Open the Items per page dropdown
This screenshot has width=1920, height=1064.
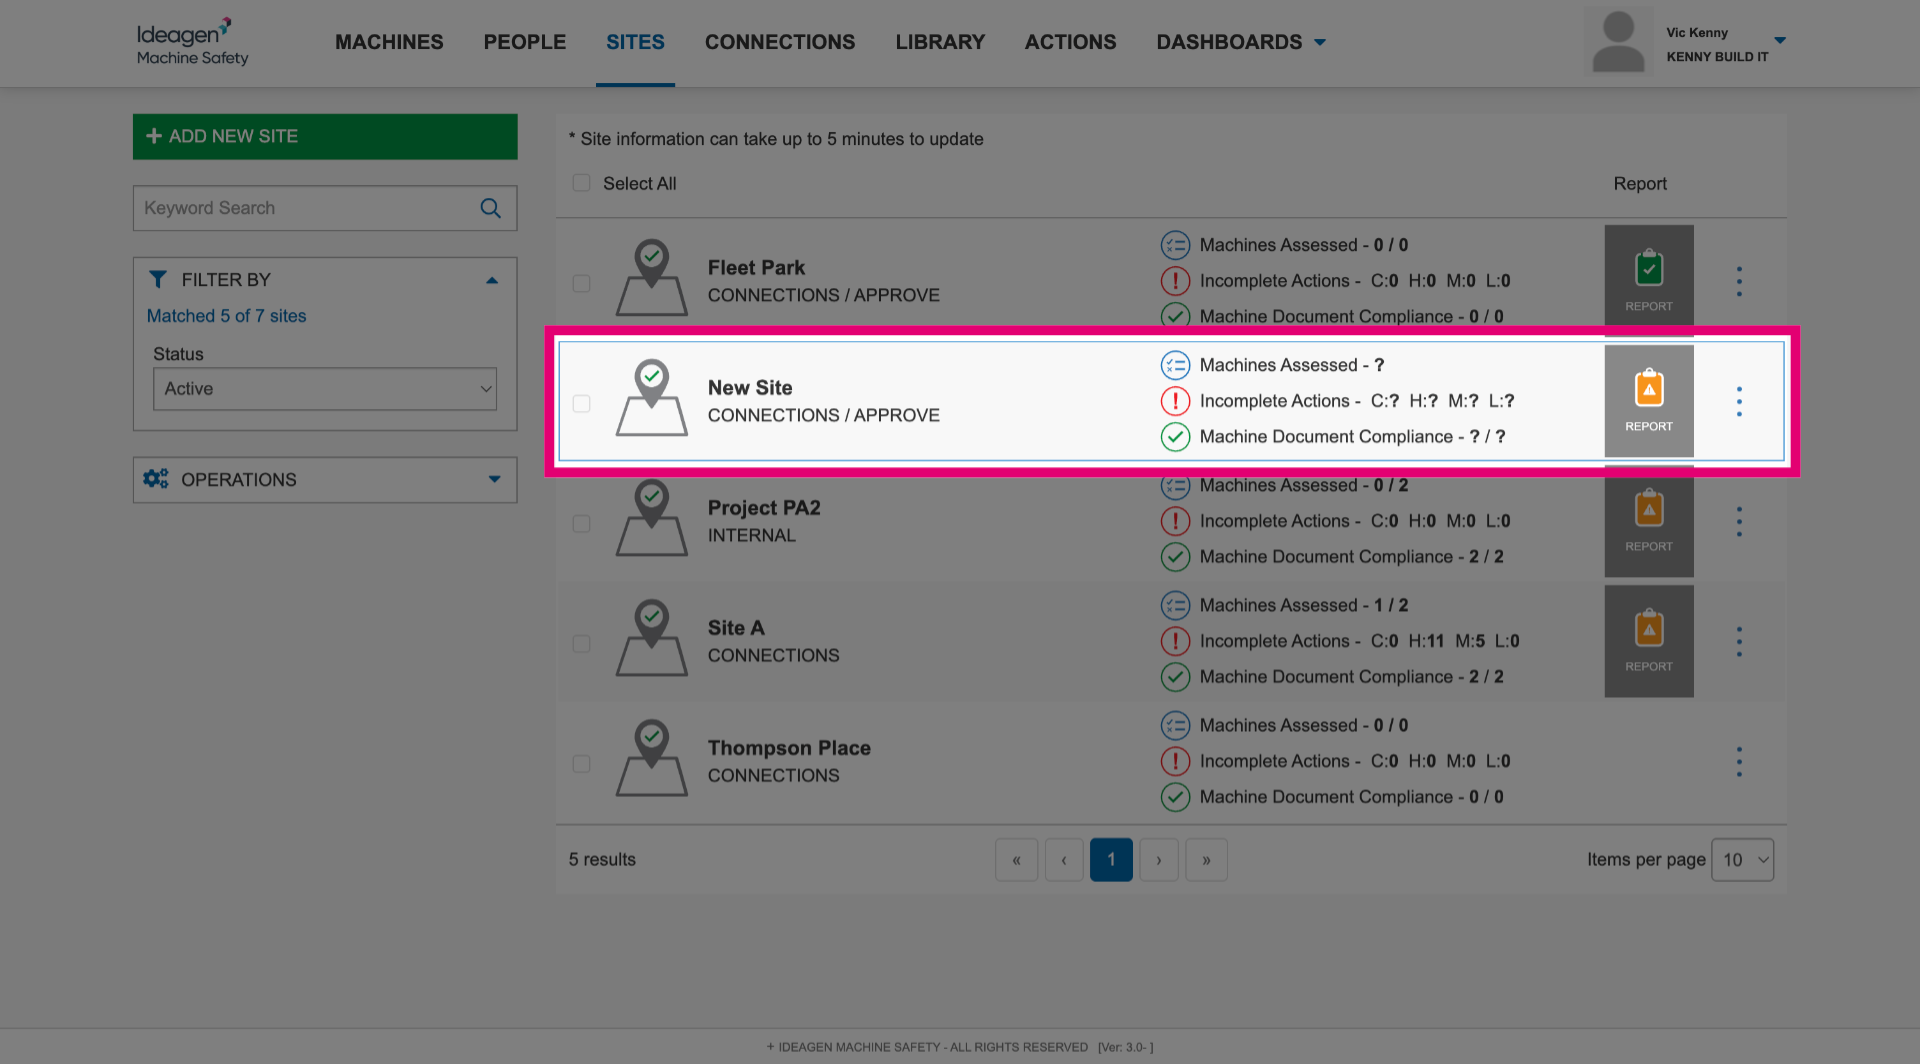tap(1742, 860)
